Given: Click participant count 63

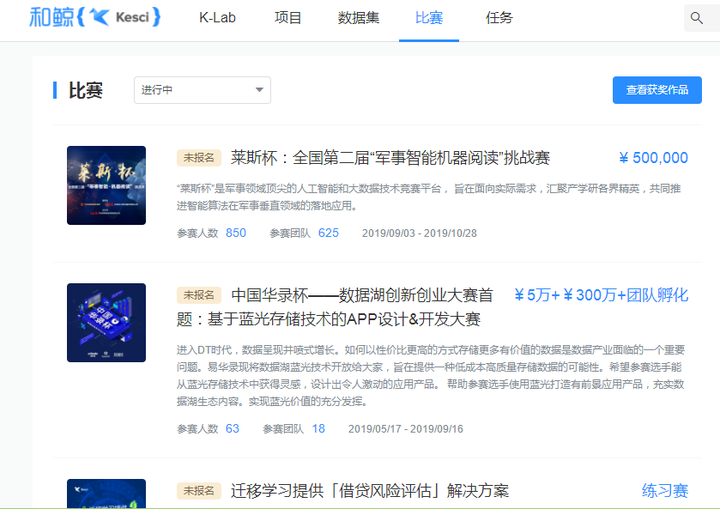Looking at the screenshot, I should pyautogui.click(x=232, y=429).
